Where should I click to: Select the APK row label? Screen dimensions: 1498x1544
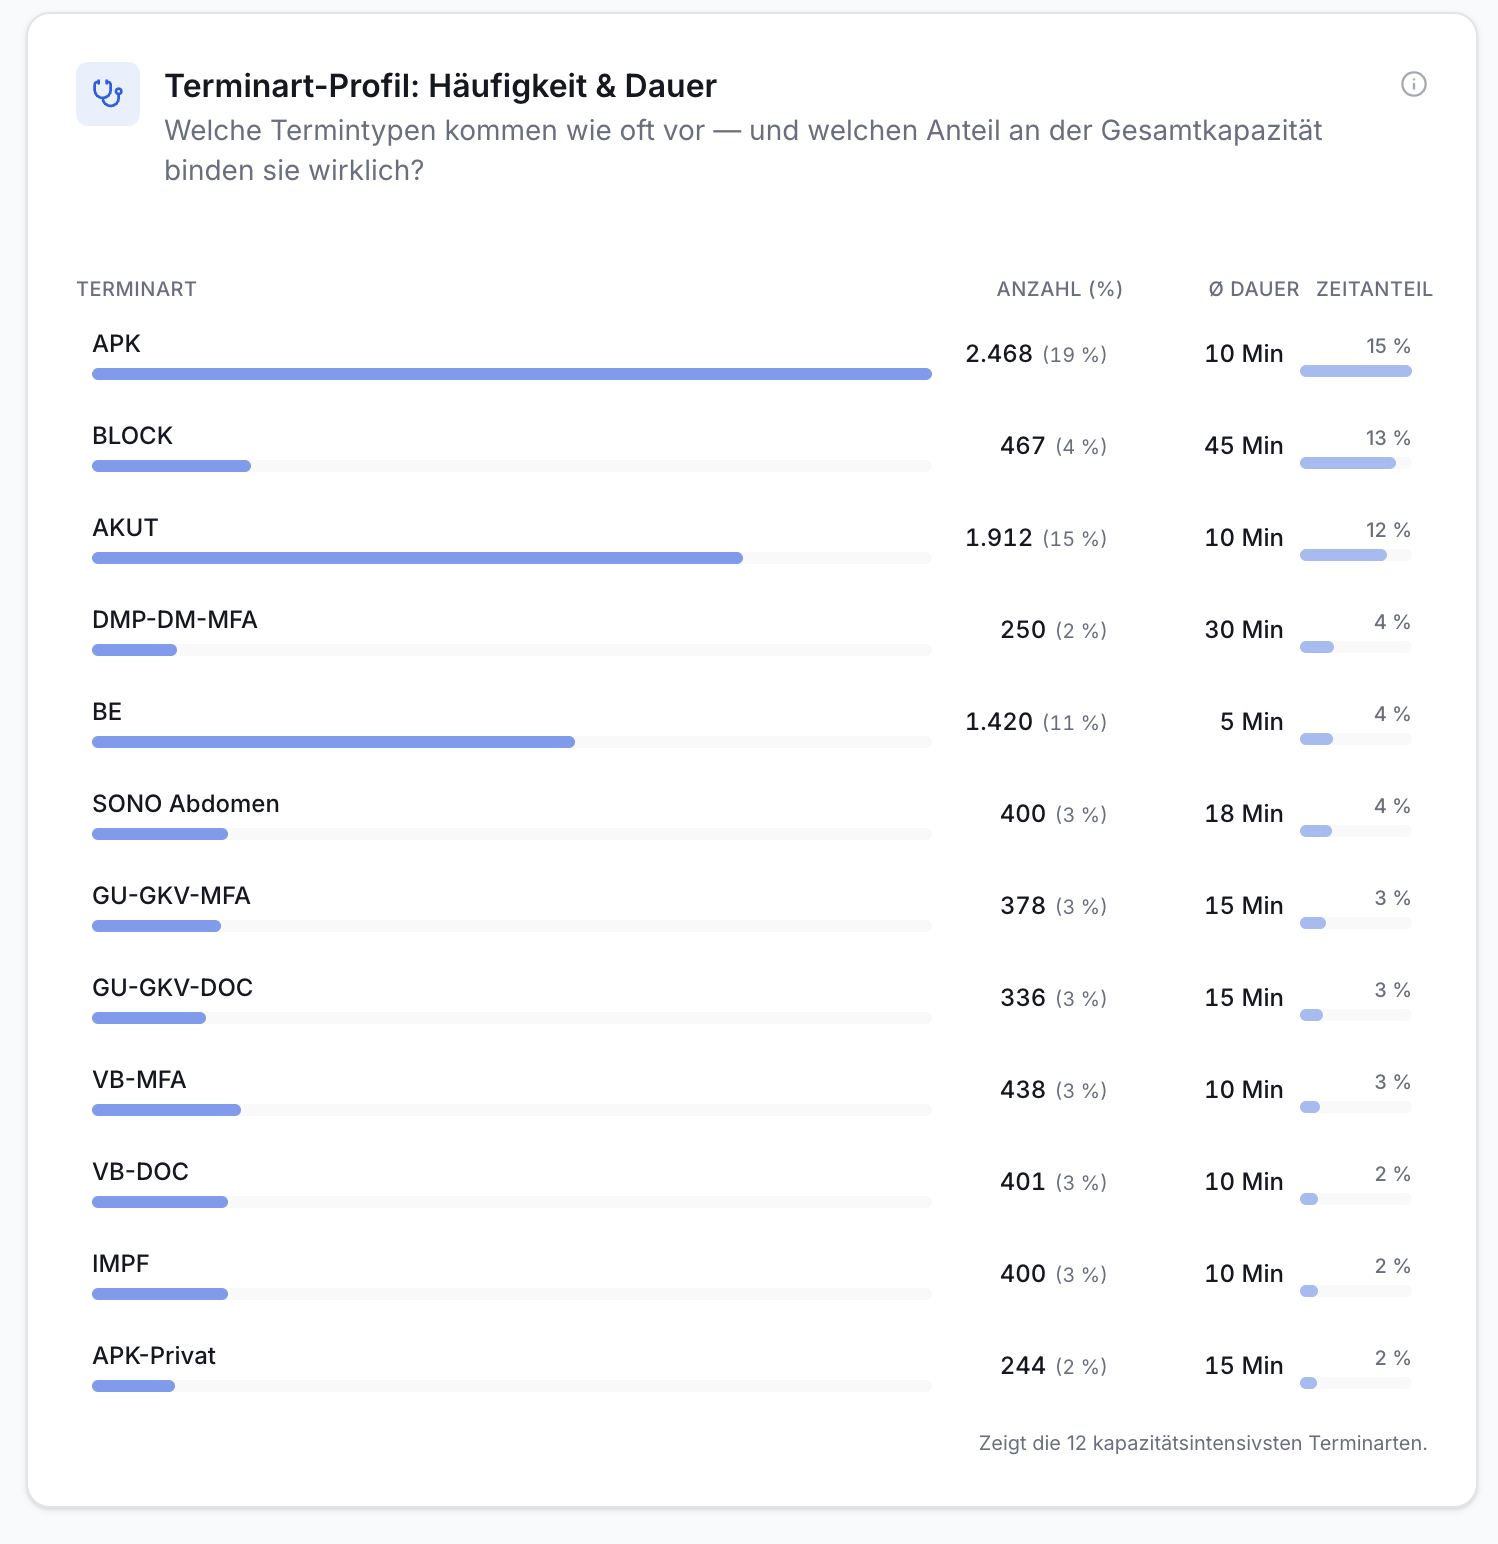[x=116, y=344]
